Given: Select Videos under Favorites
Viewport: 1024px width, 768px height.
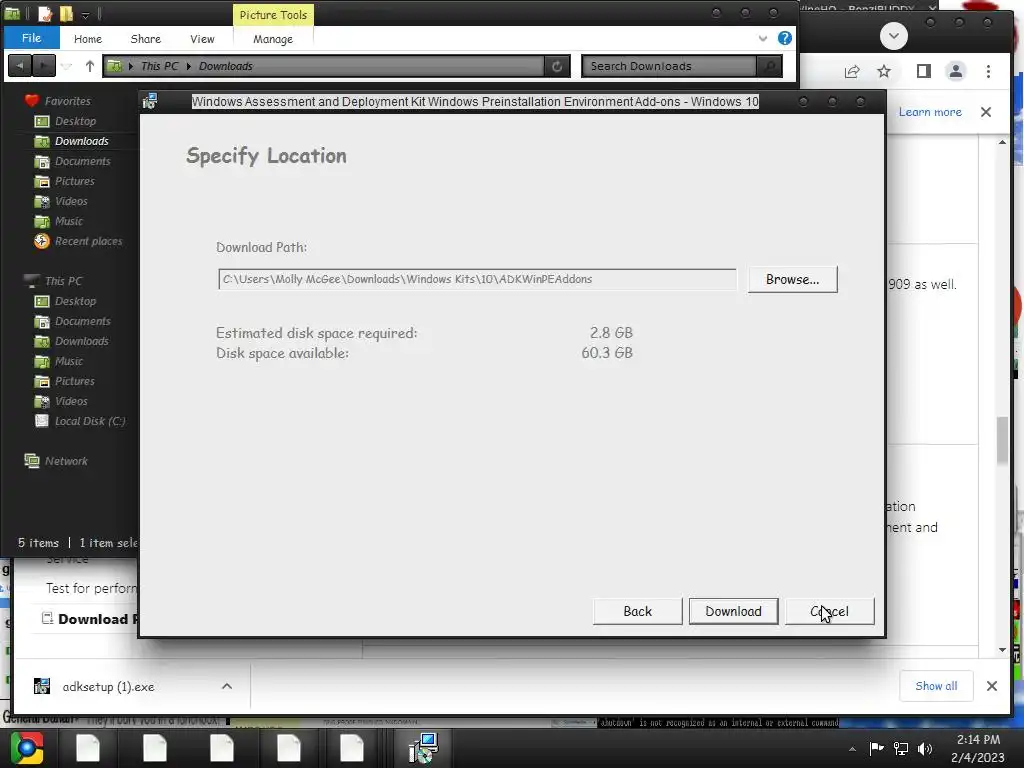Looking at the screenshot, I should pos(71,201).
